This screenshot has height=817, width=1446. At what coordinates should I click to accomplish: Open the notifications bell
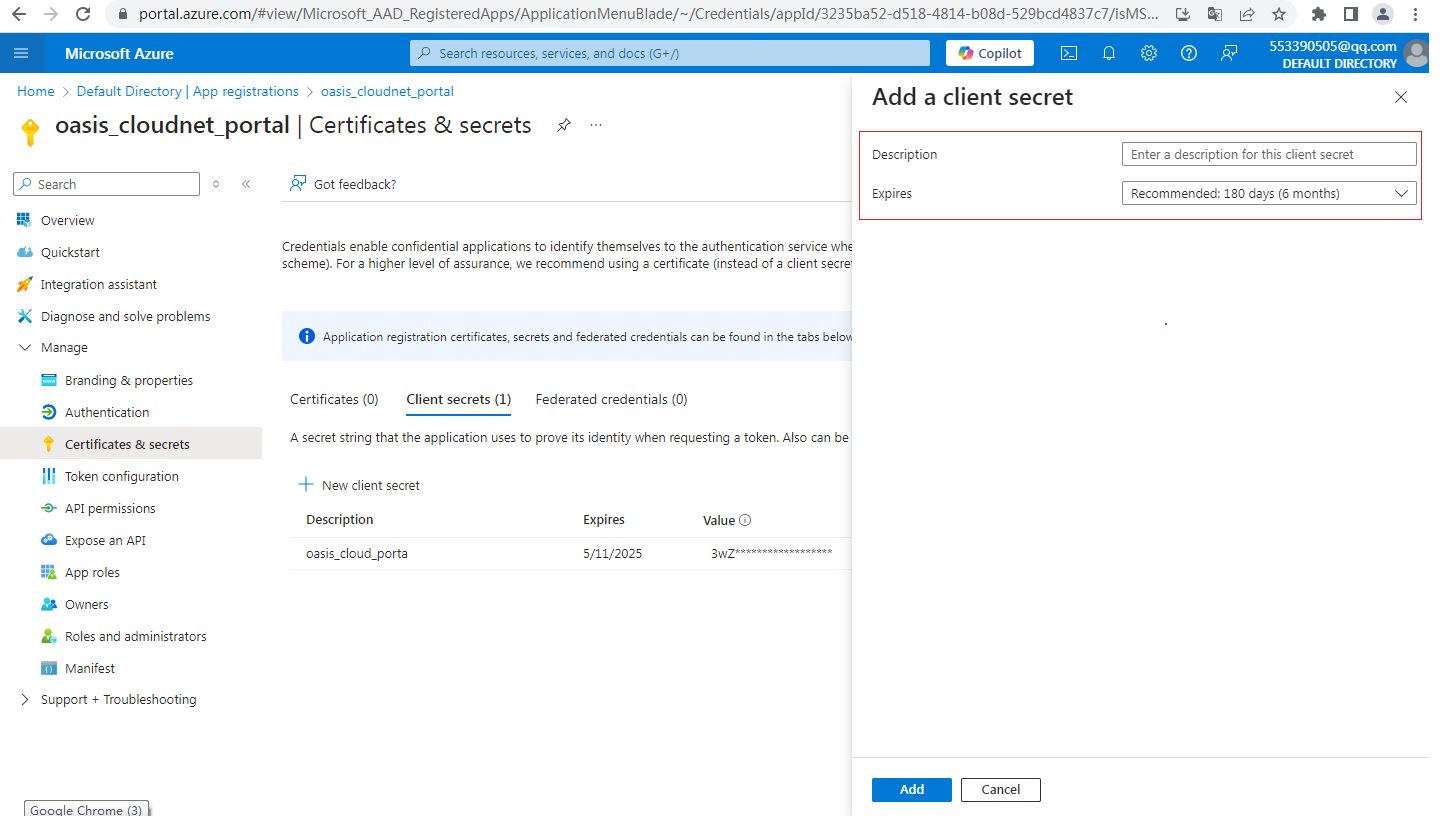1109,53
